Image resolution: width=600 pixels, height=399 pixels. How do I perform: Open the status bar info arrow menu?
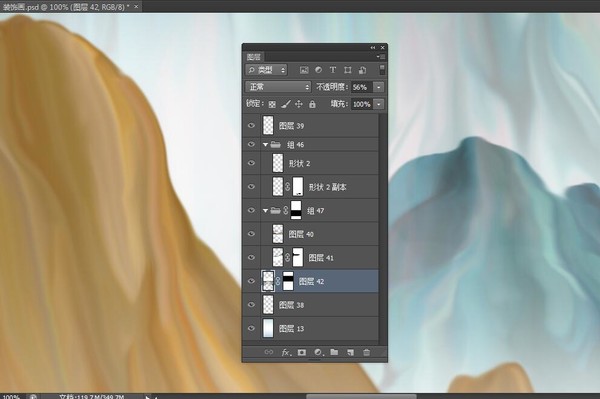coord(148,397)
